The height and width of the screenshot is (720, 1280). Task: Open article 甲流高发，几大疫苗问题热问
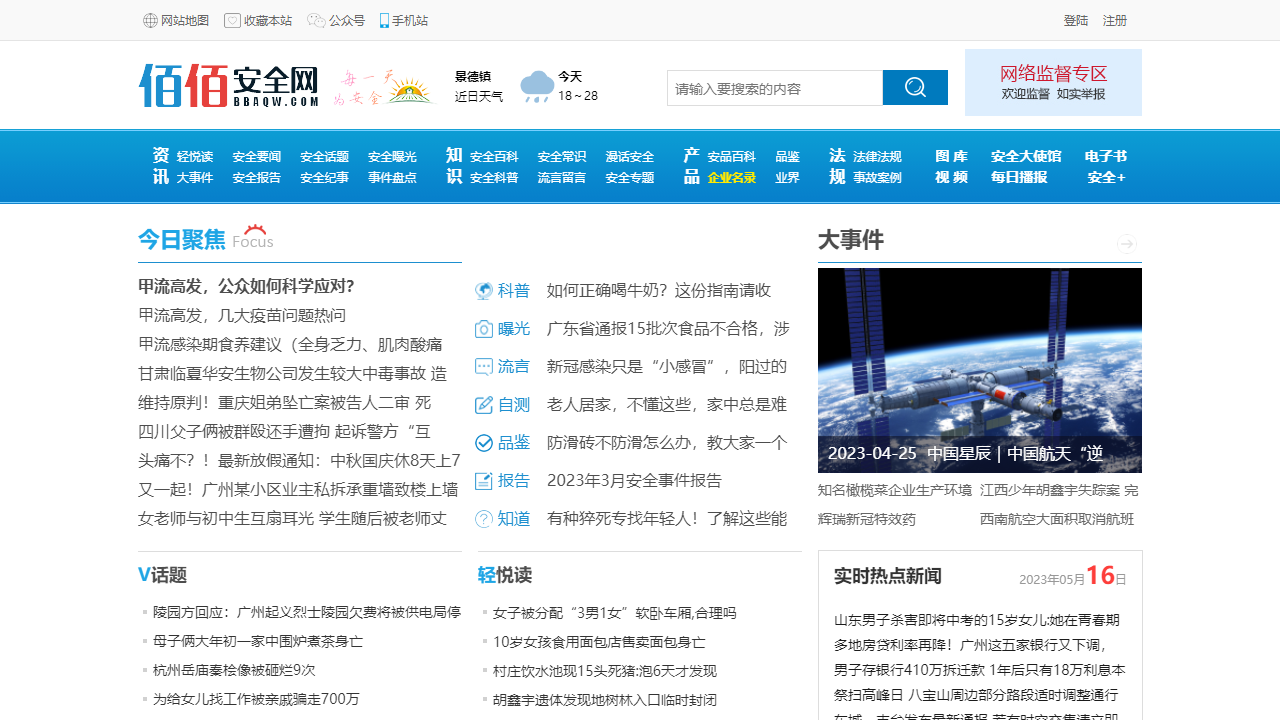pos(242,316)
